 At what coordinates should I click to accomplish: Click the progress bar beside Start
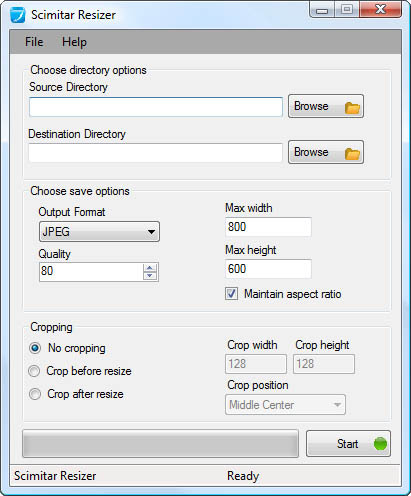(160, 443)
